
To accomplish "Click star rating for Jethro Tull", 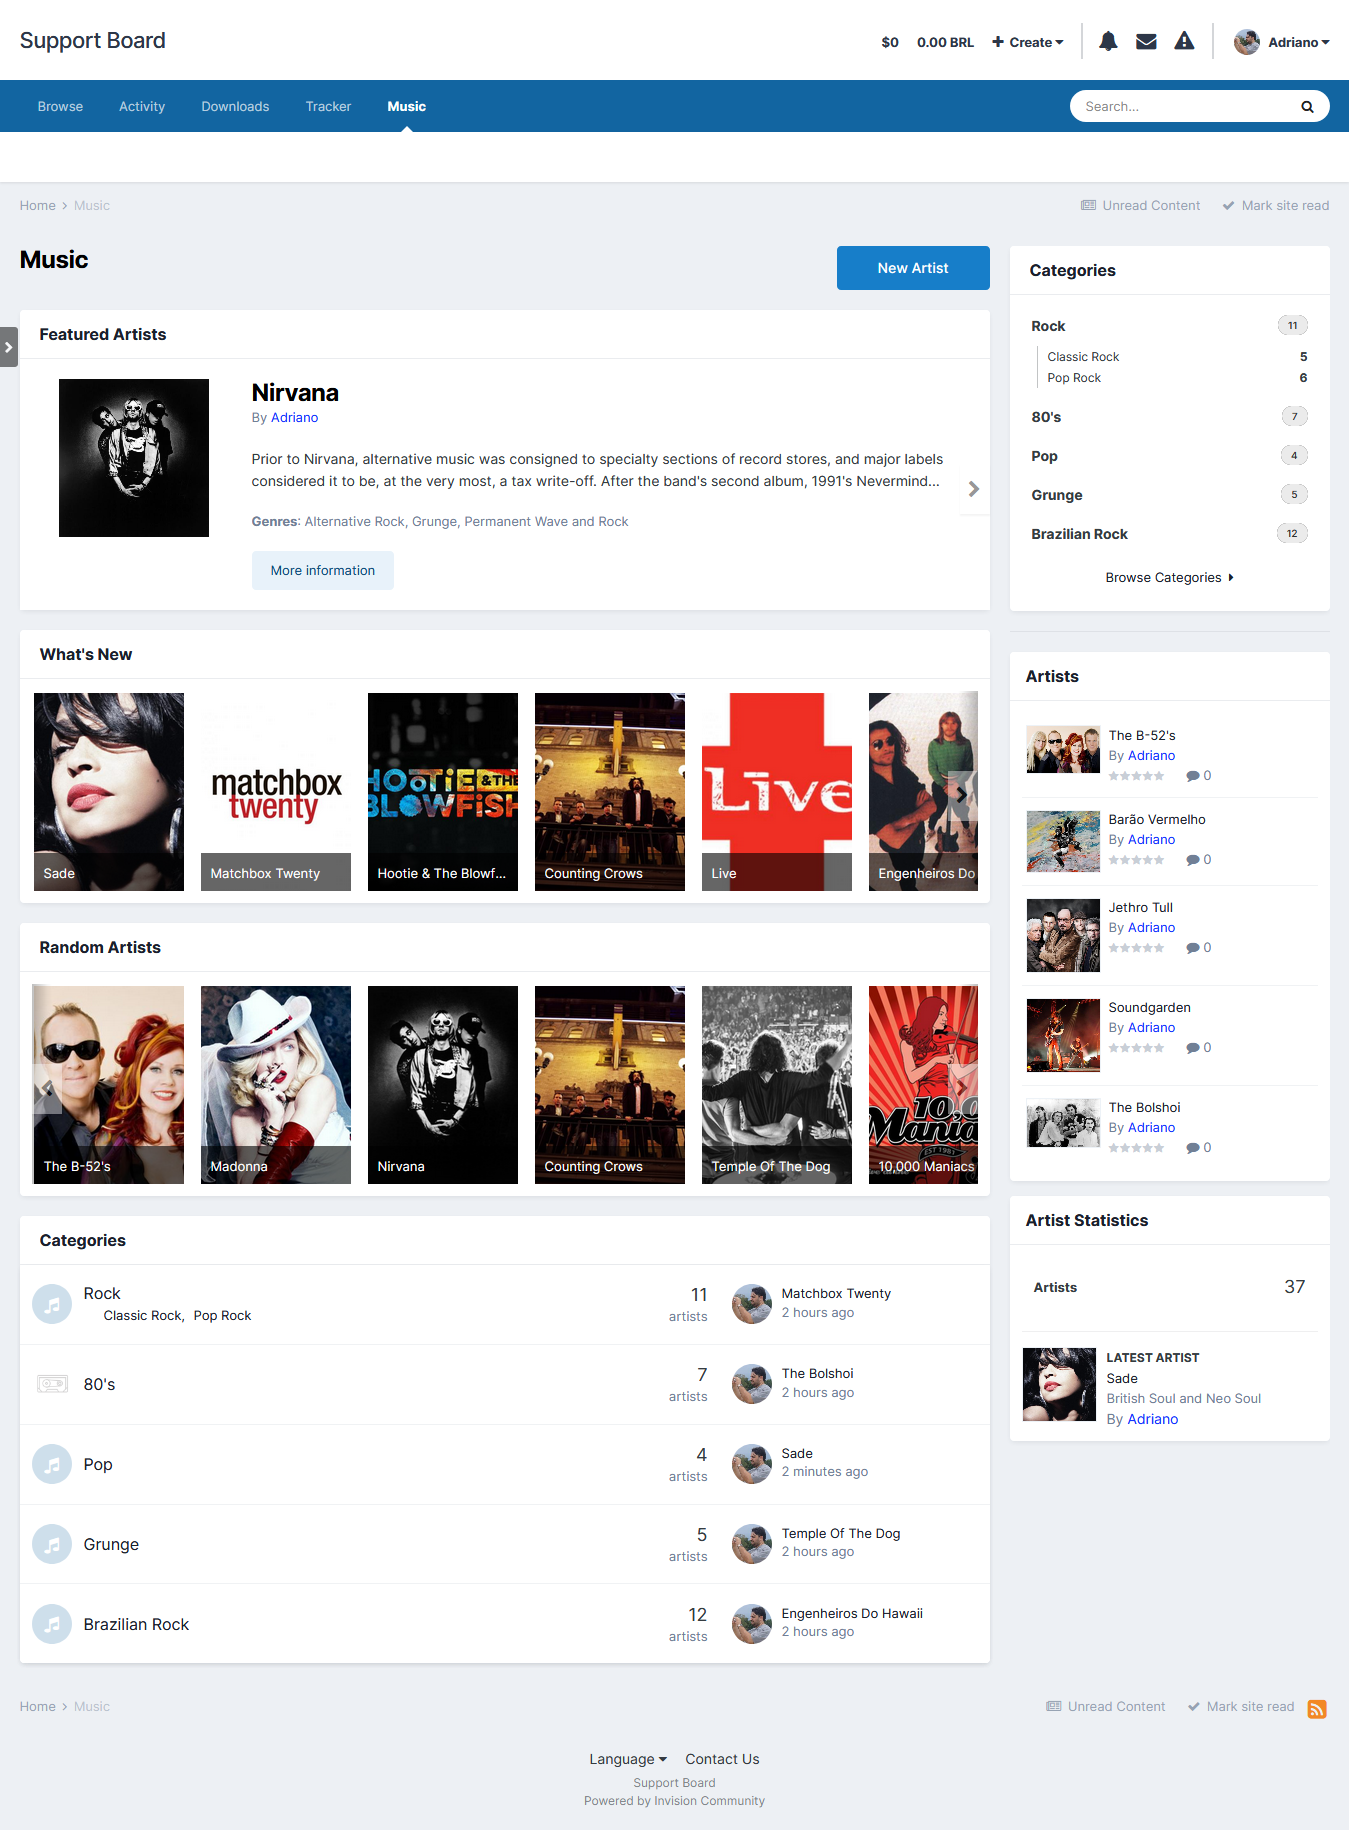I will tap(1136, 948).
